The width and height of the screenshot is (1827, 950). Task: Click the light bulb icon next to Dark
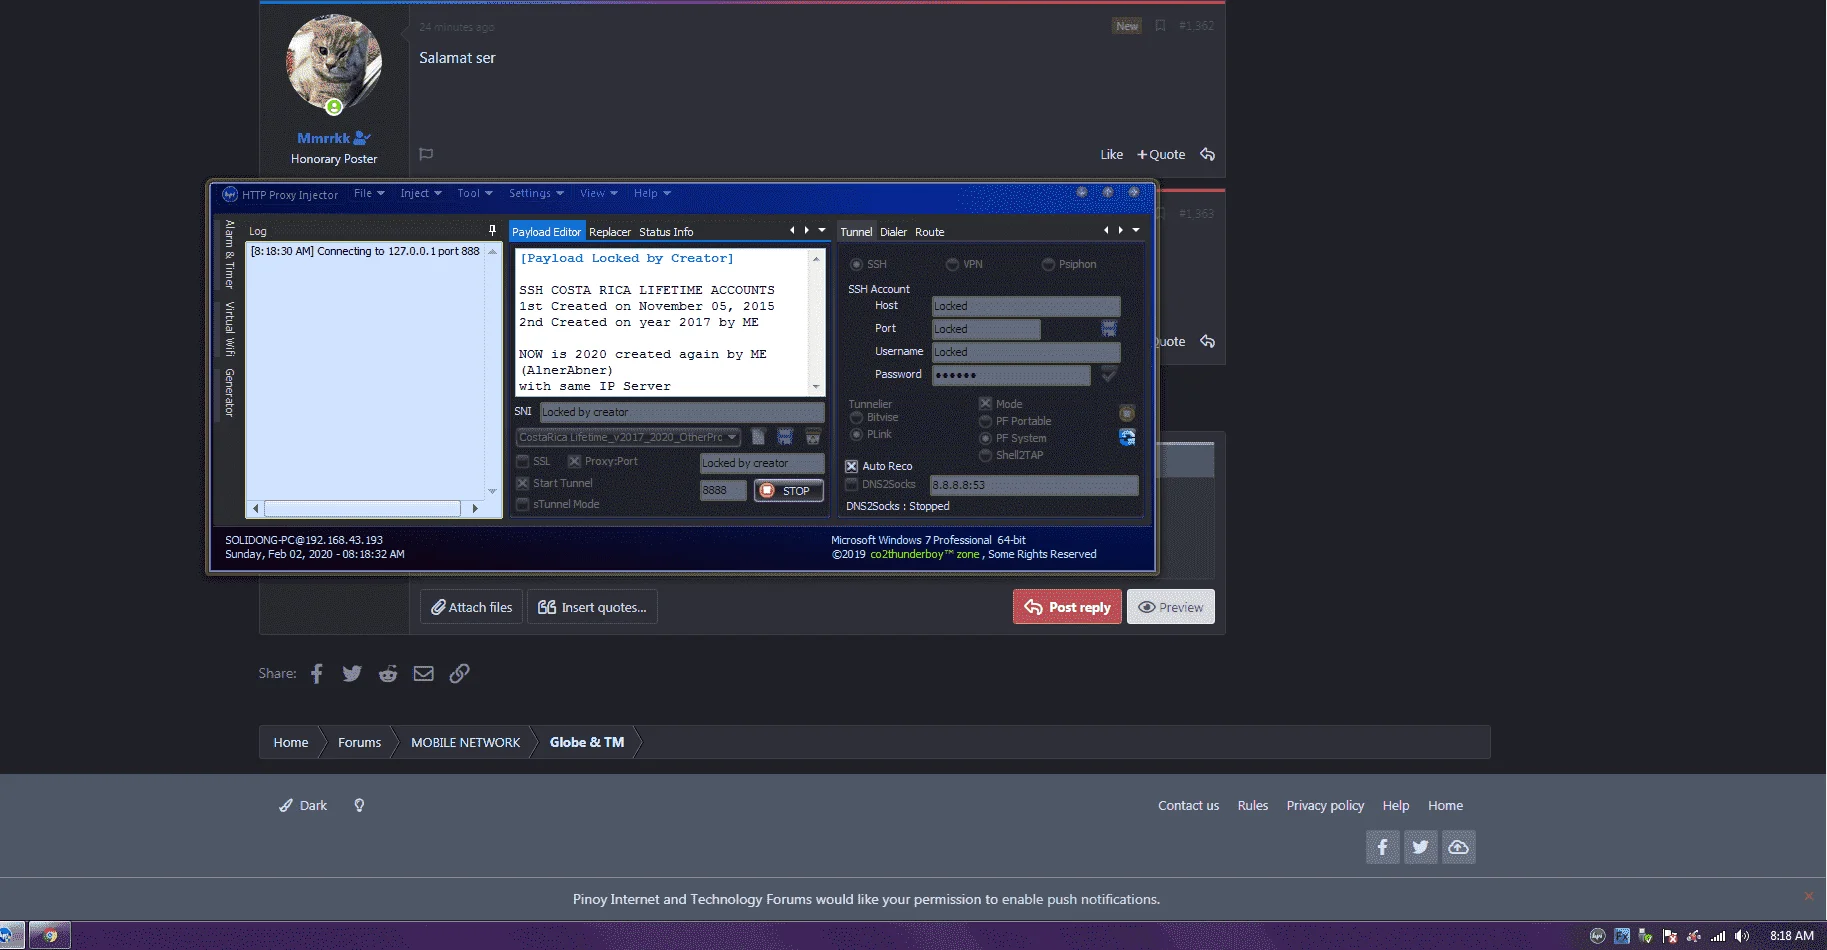click(x=359, y=805)
